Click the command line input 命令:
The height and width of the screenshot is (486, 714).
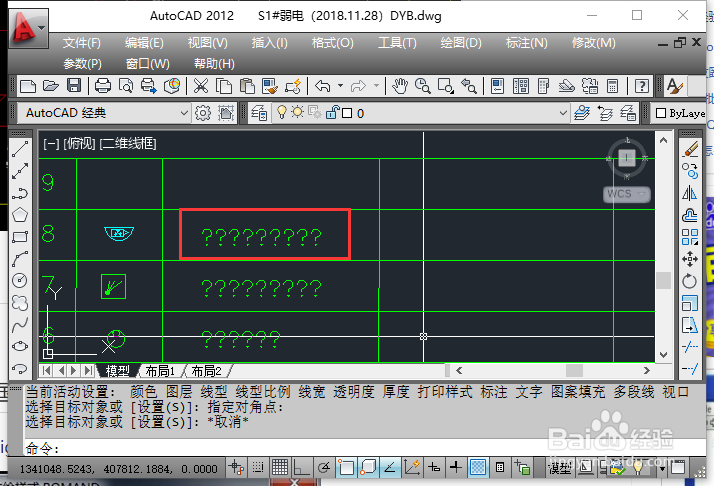364,448
